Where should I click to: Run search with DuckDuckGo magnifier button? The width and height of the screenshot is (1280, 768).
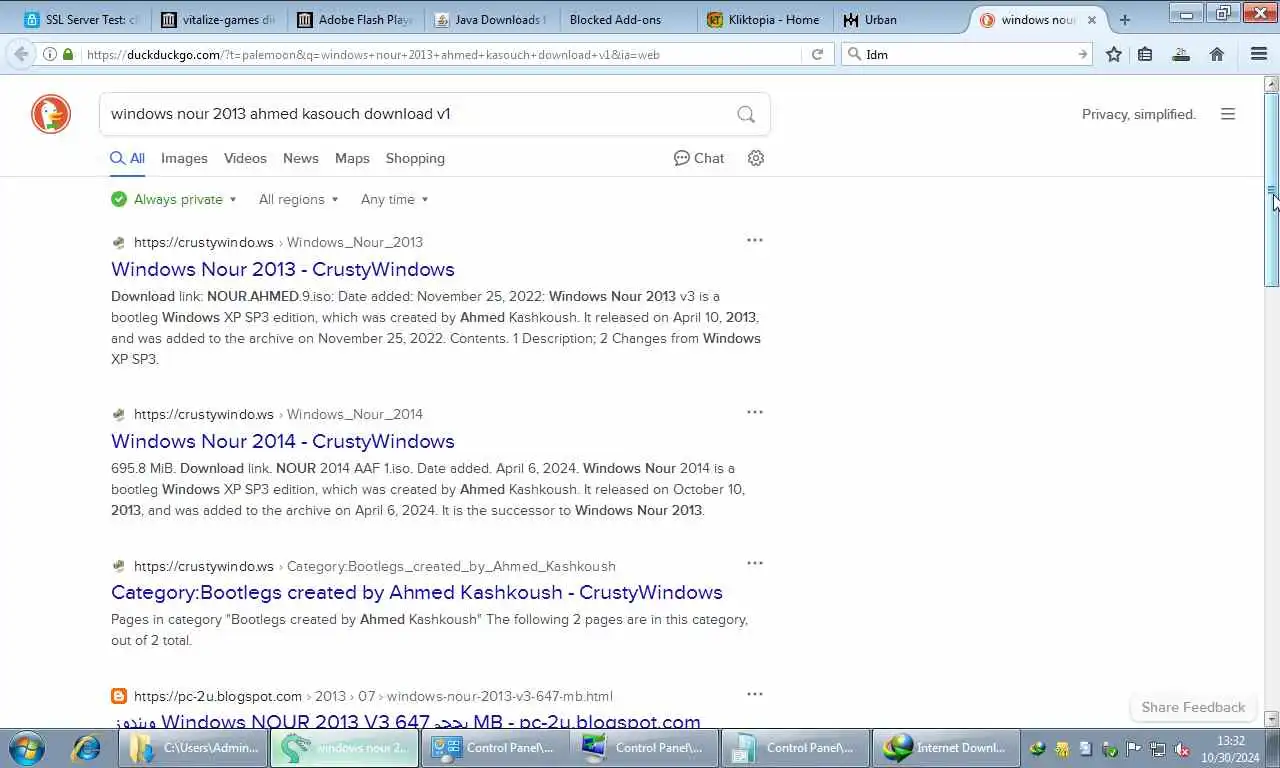tap(746, 114)
